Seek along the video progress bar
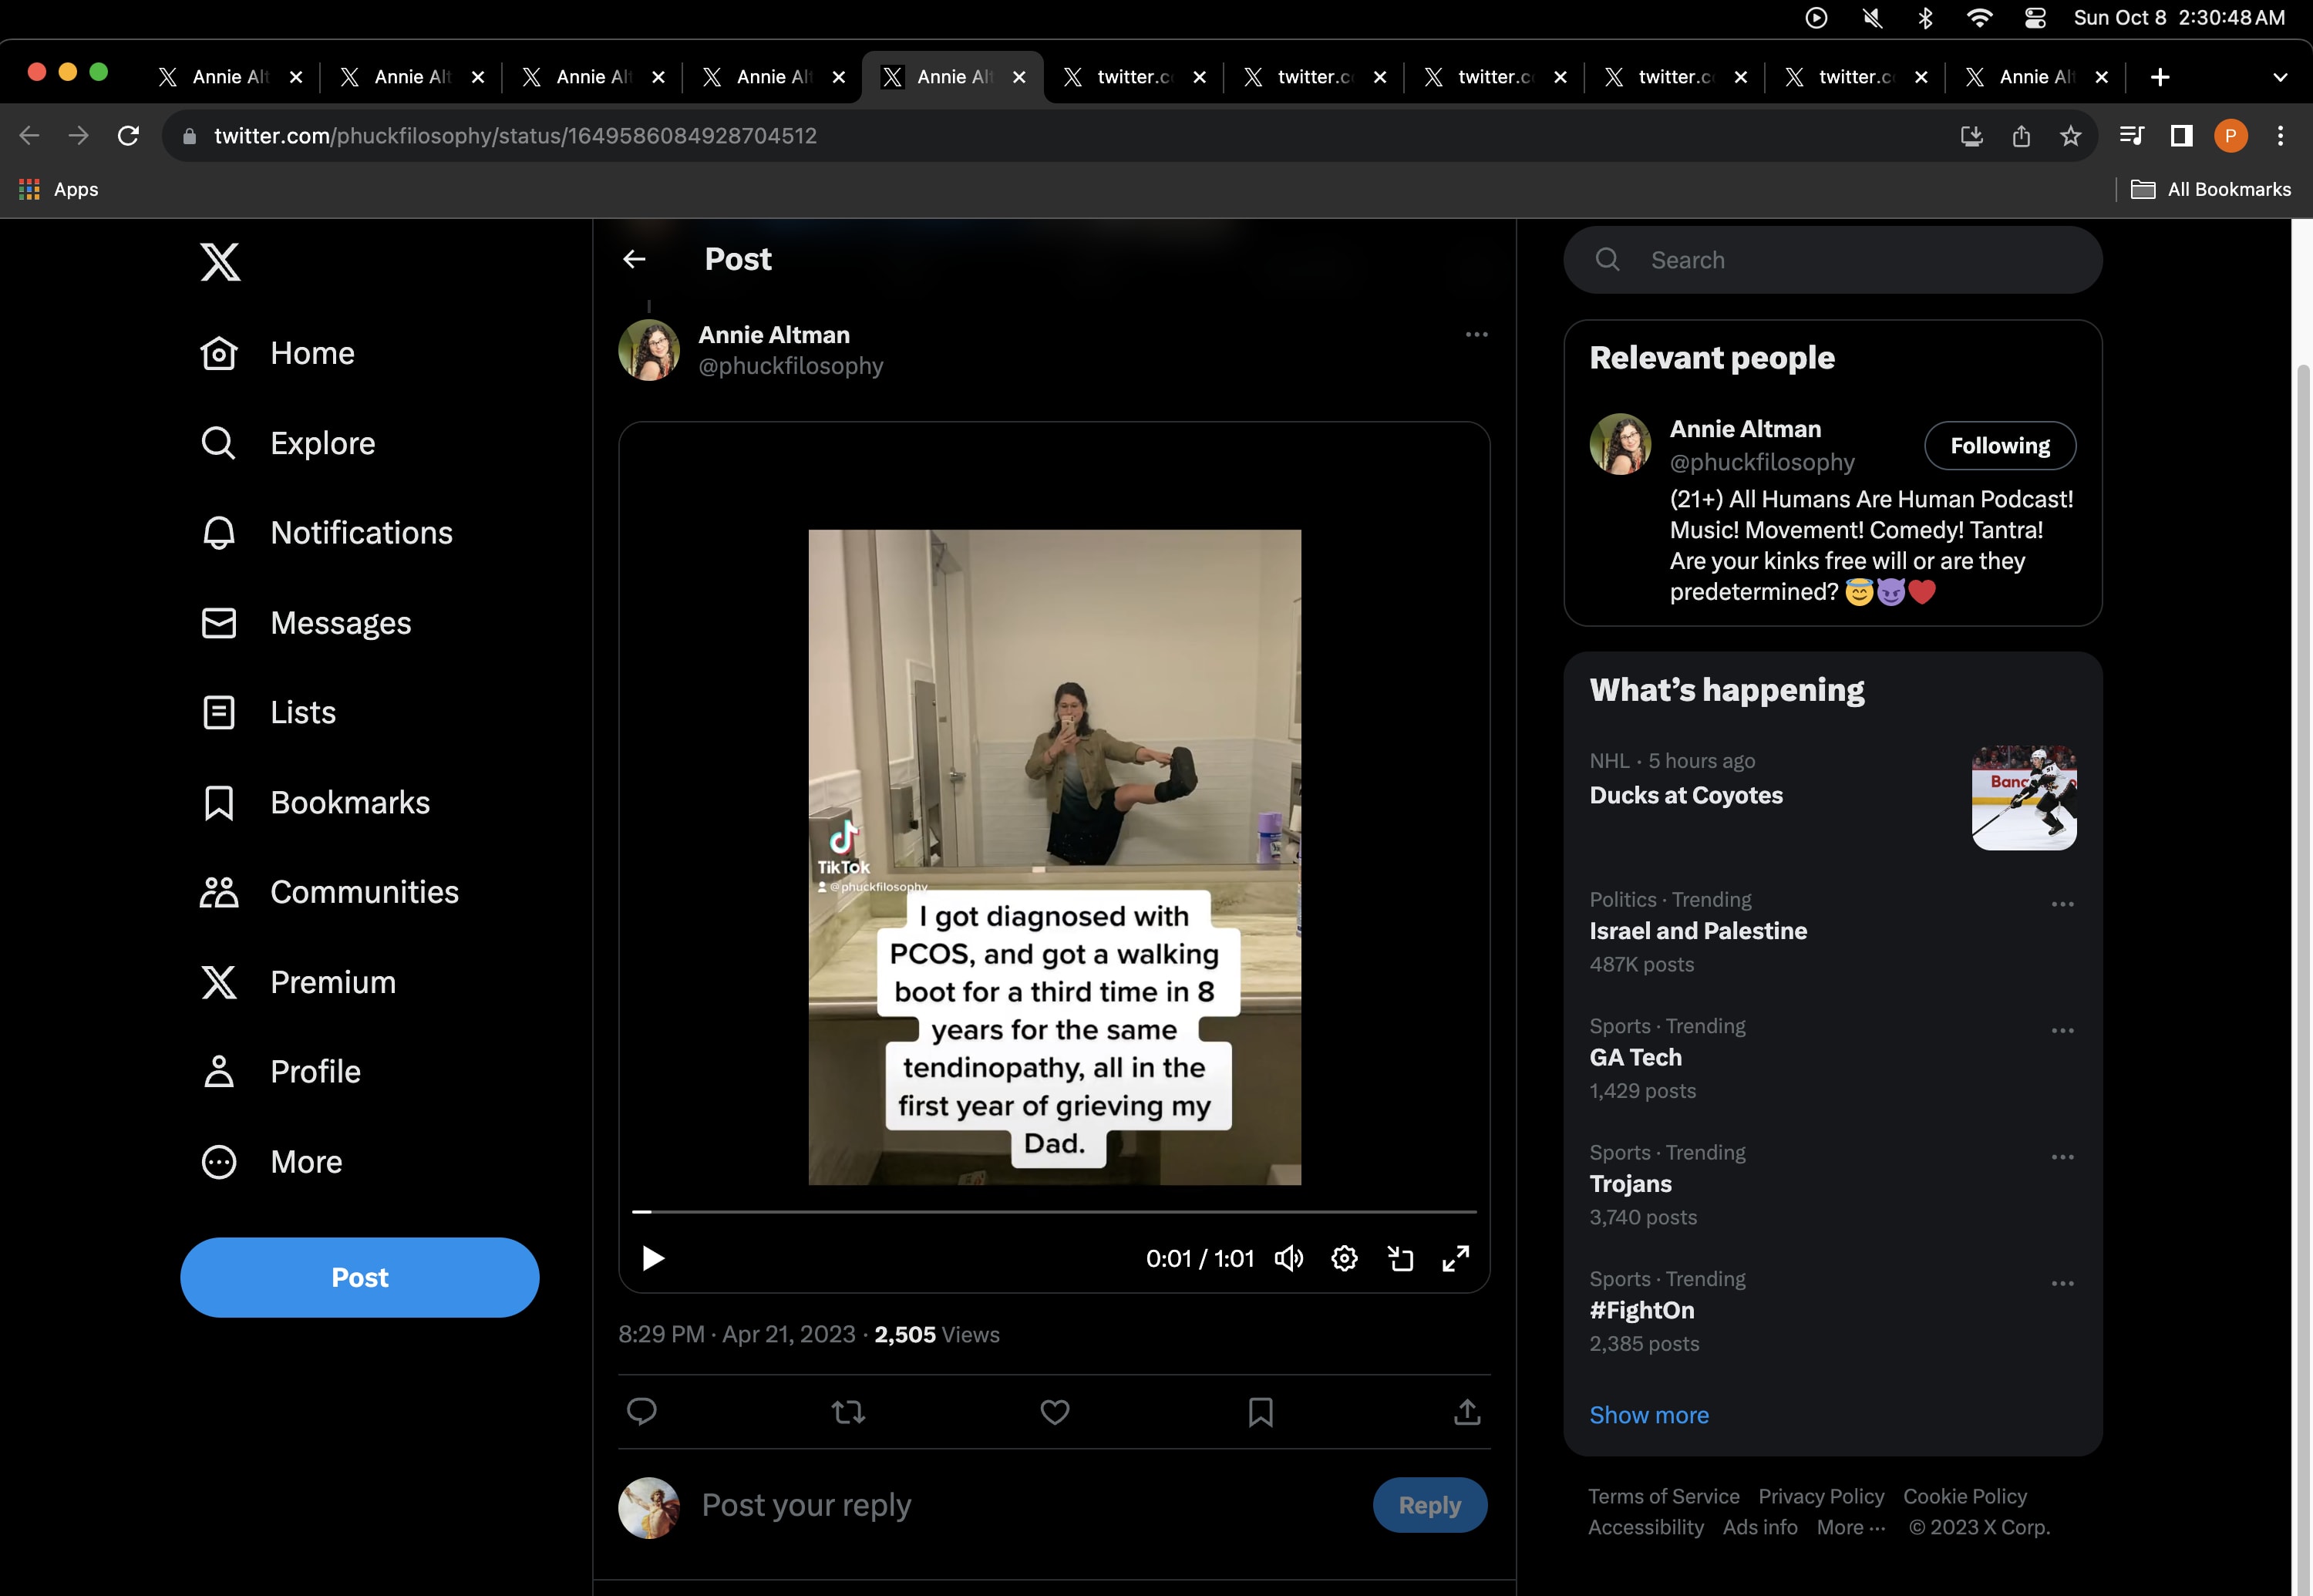2313x1596 pixels. pos(1054,1211)
